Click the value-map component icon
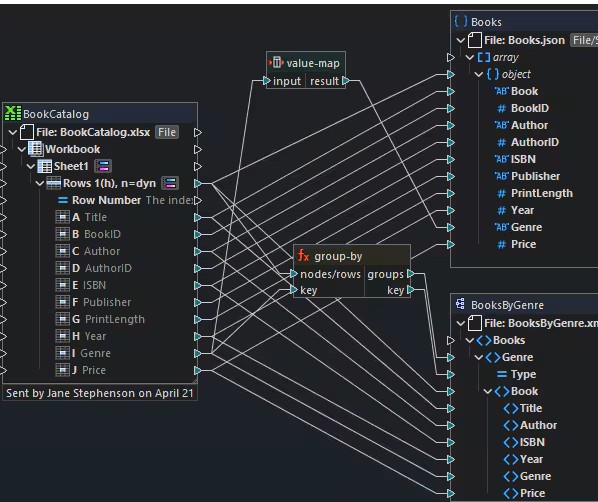Screen dimensions: 598x502 coord(276,63)
